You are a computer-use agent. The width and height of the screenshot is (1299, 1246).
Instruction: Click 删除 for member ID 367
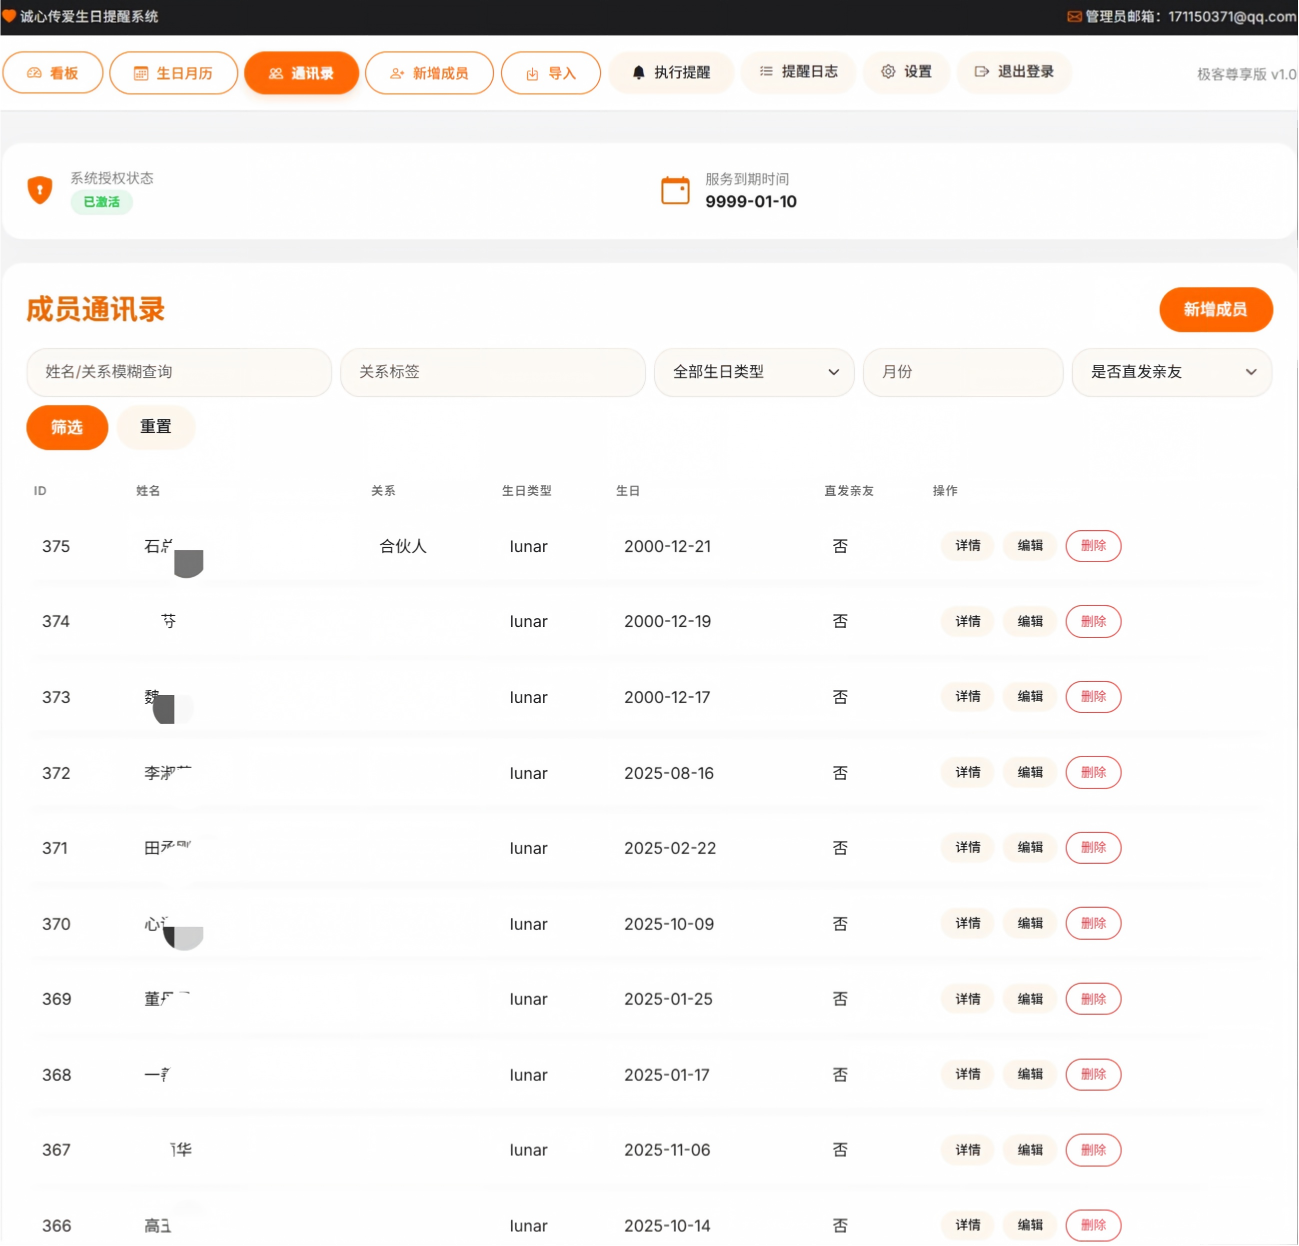[x=1093, y=1150]
